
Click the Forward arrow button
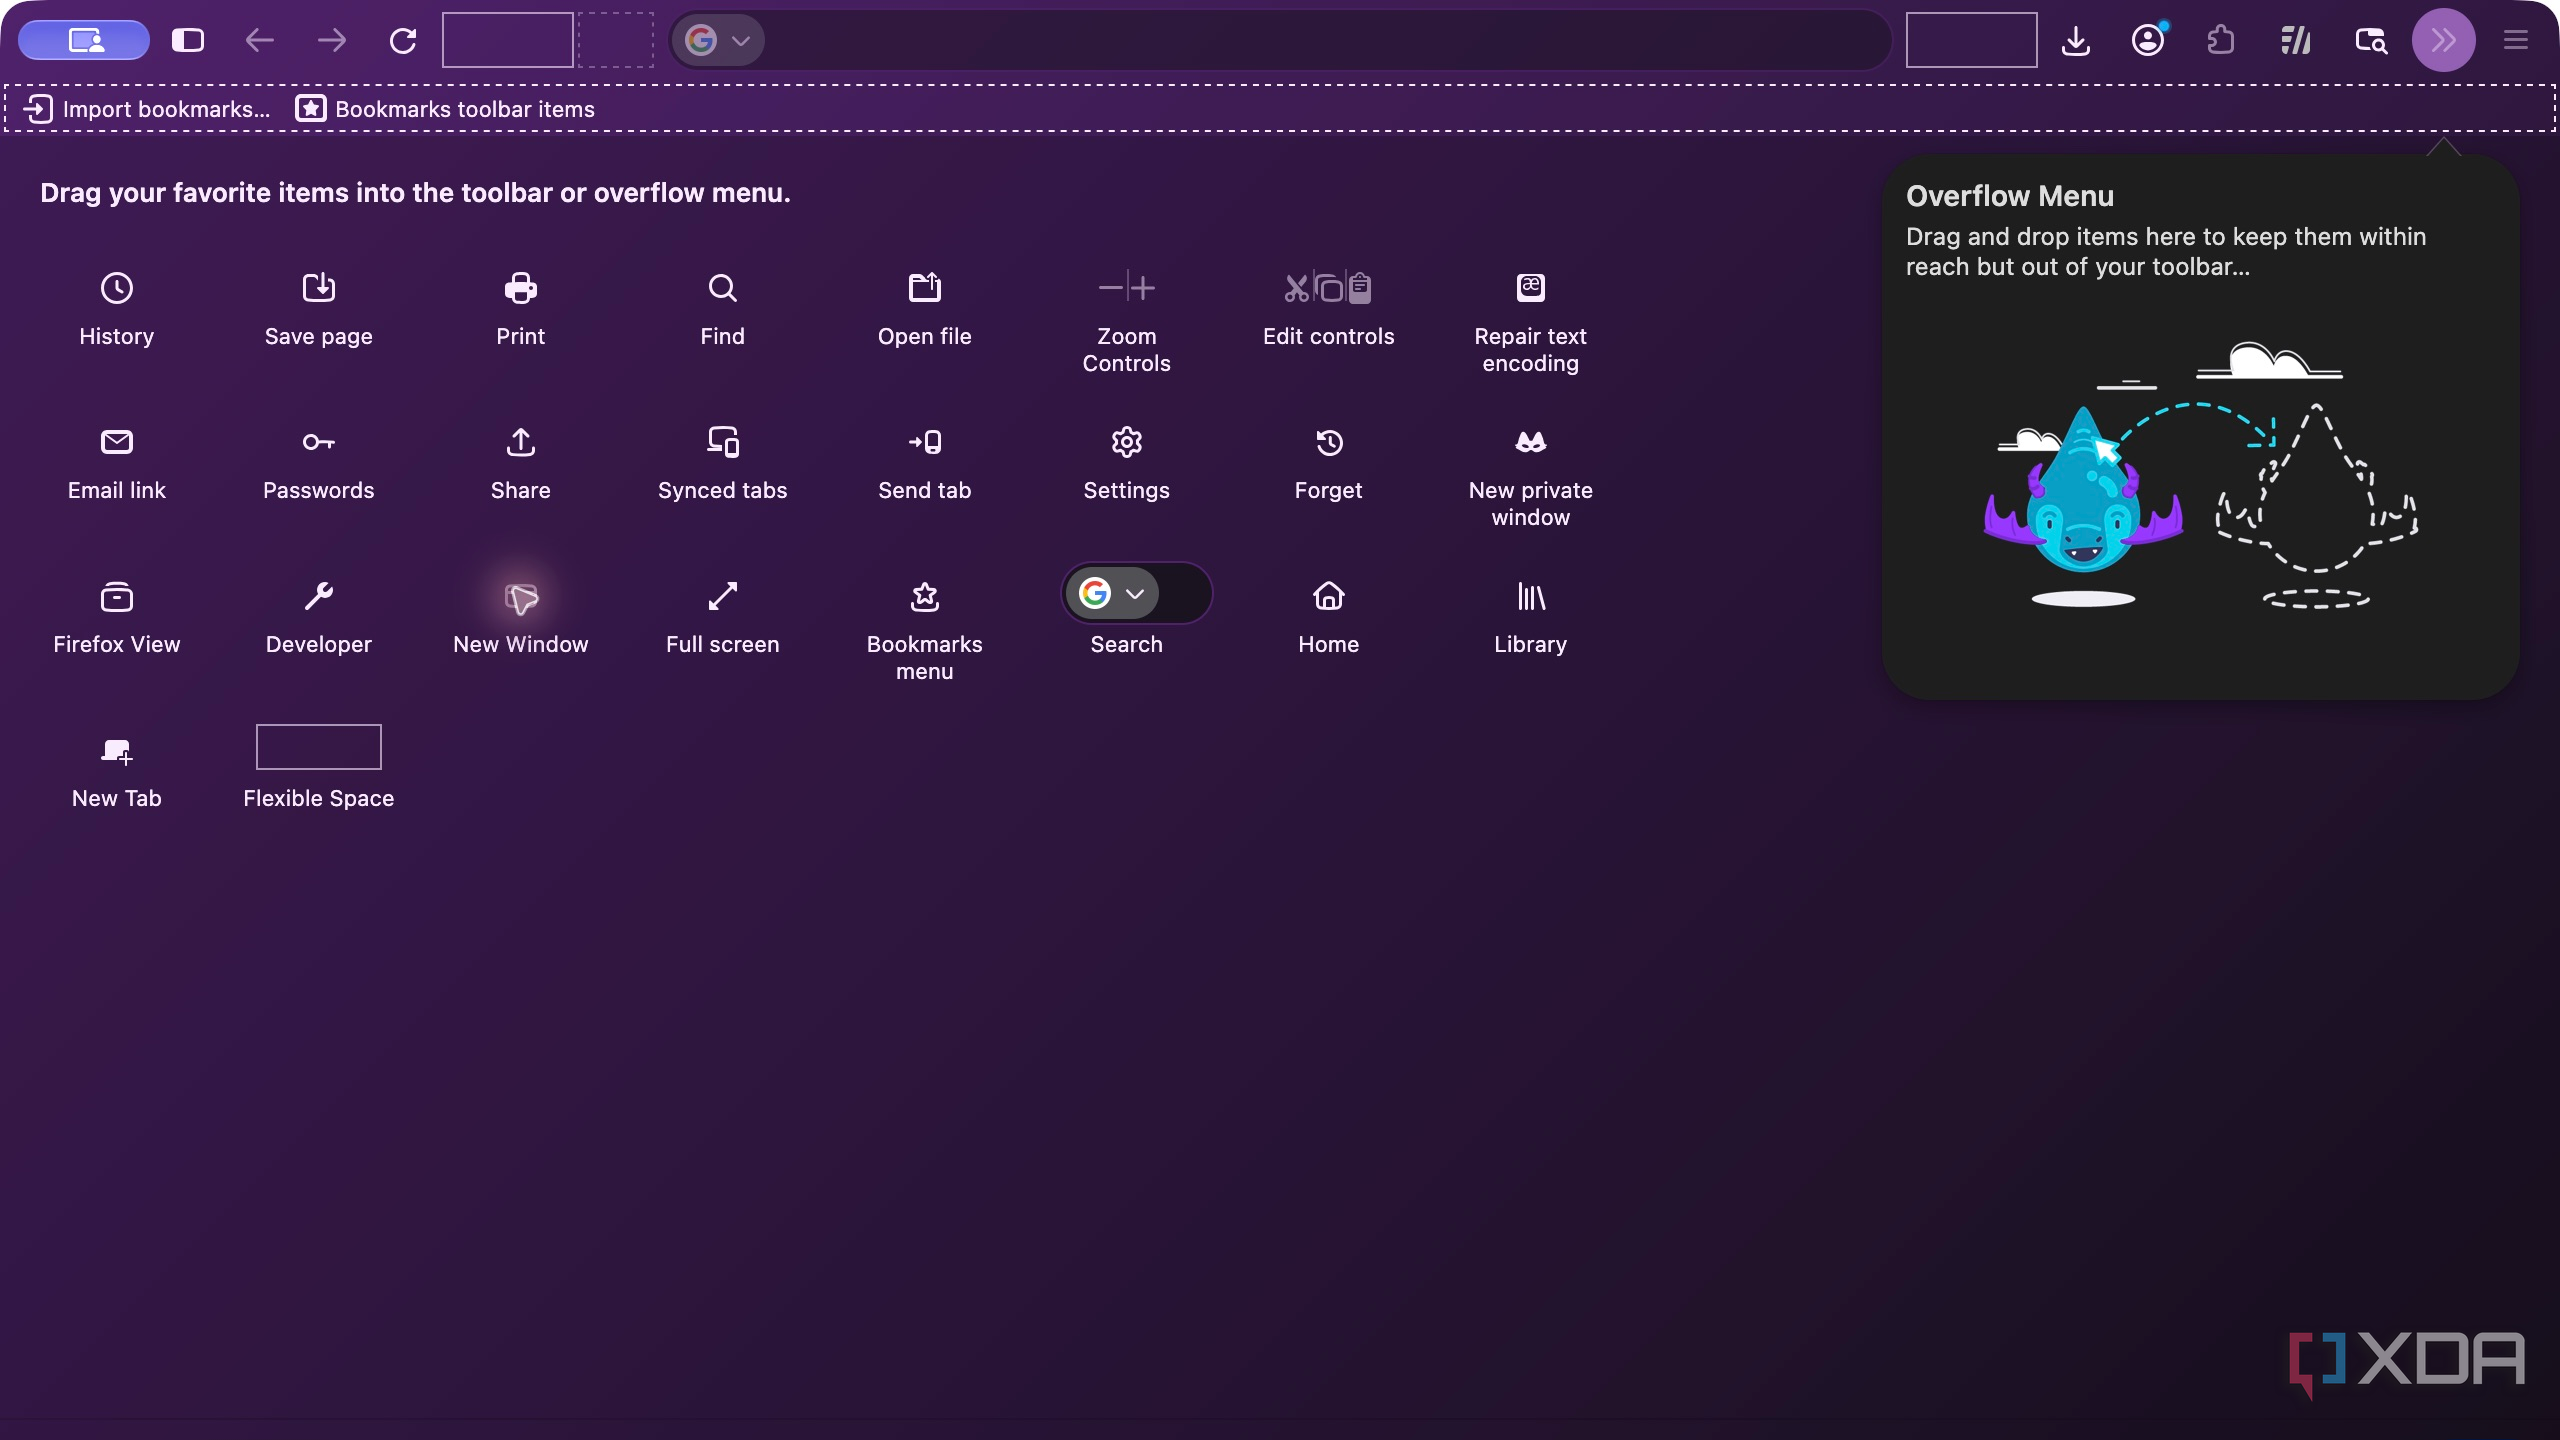tap(332, 40)
